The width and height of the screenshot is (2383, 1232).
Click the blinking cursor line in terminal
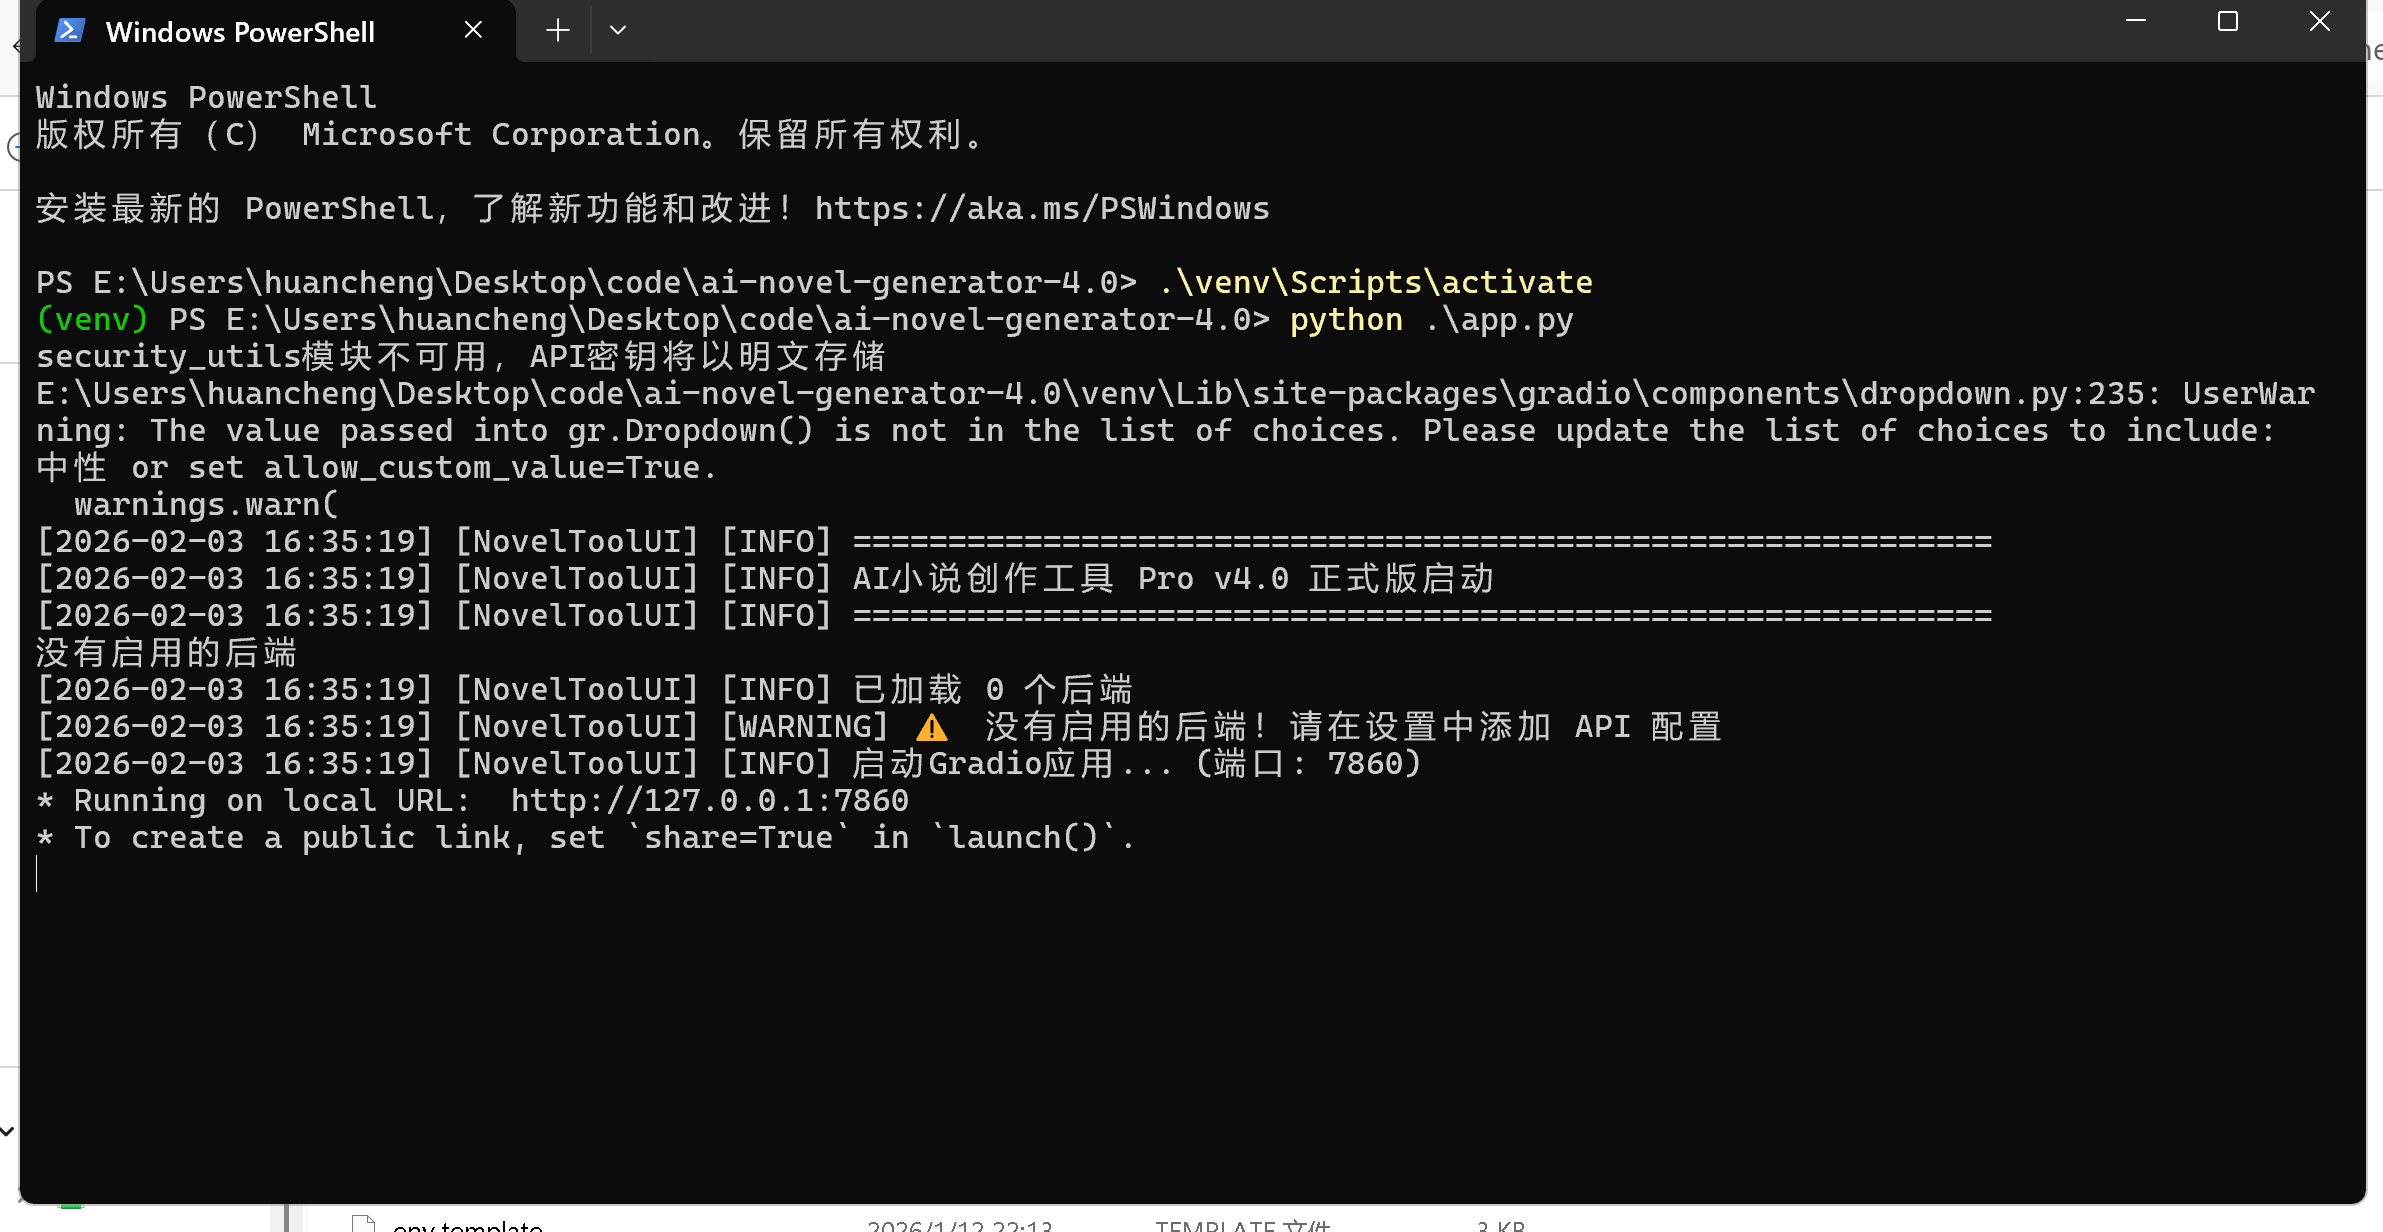[37, 874]
